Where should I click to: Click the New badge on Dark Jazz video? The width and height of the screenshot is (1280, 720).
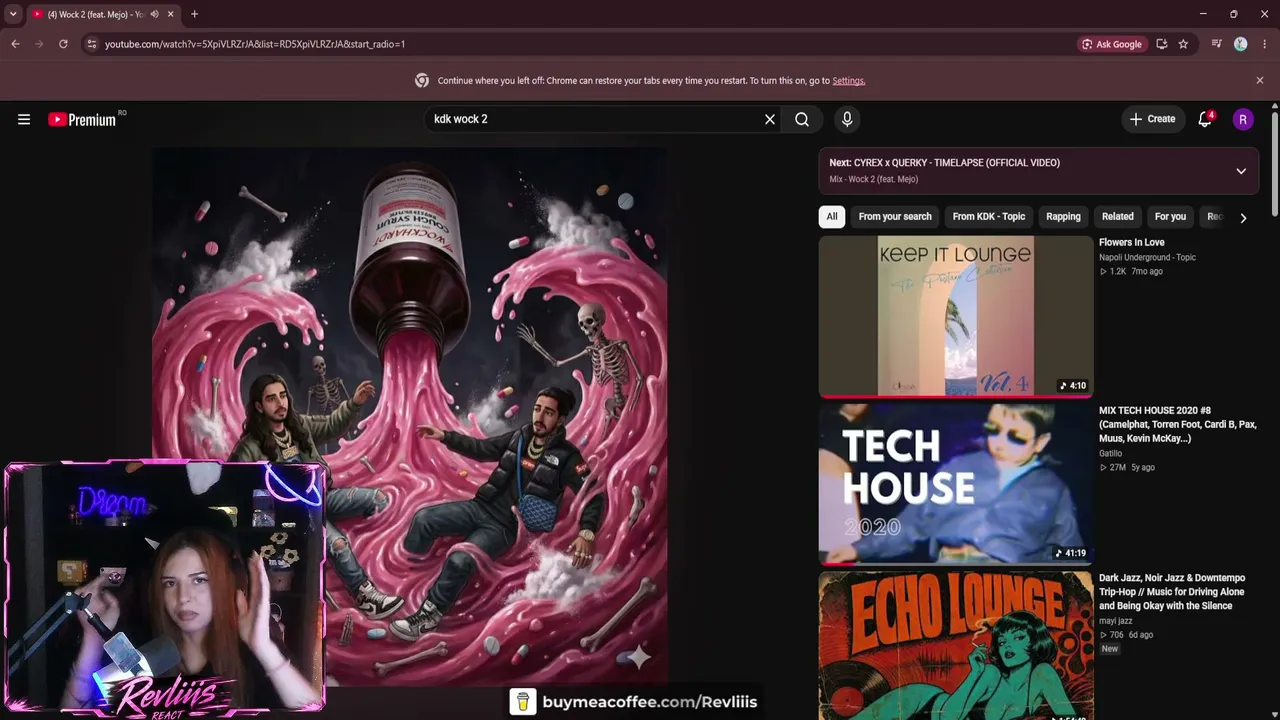[x=1110, y=649]
